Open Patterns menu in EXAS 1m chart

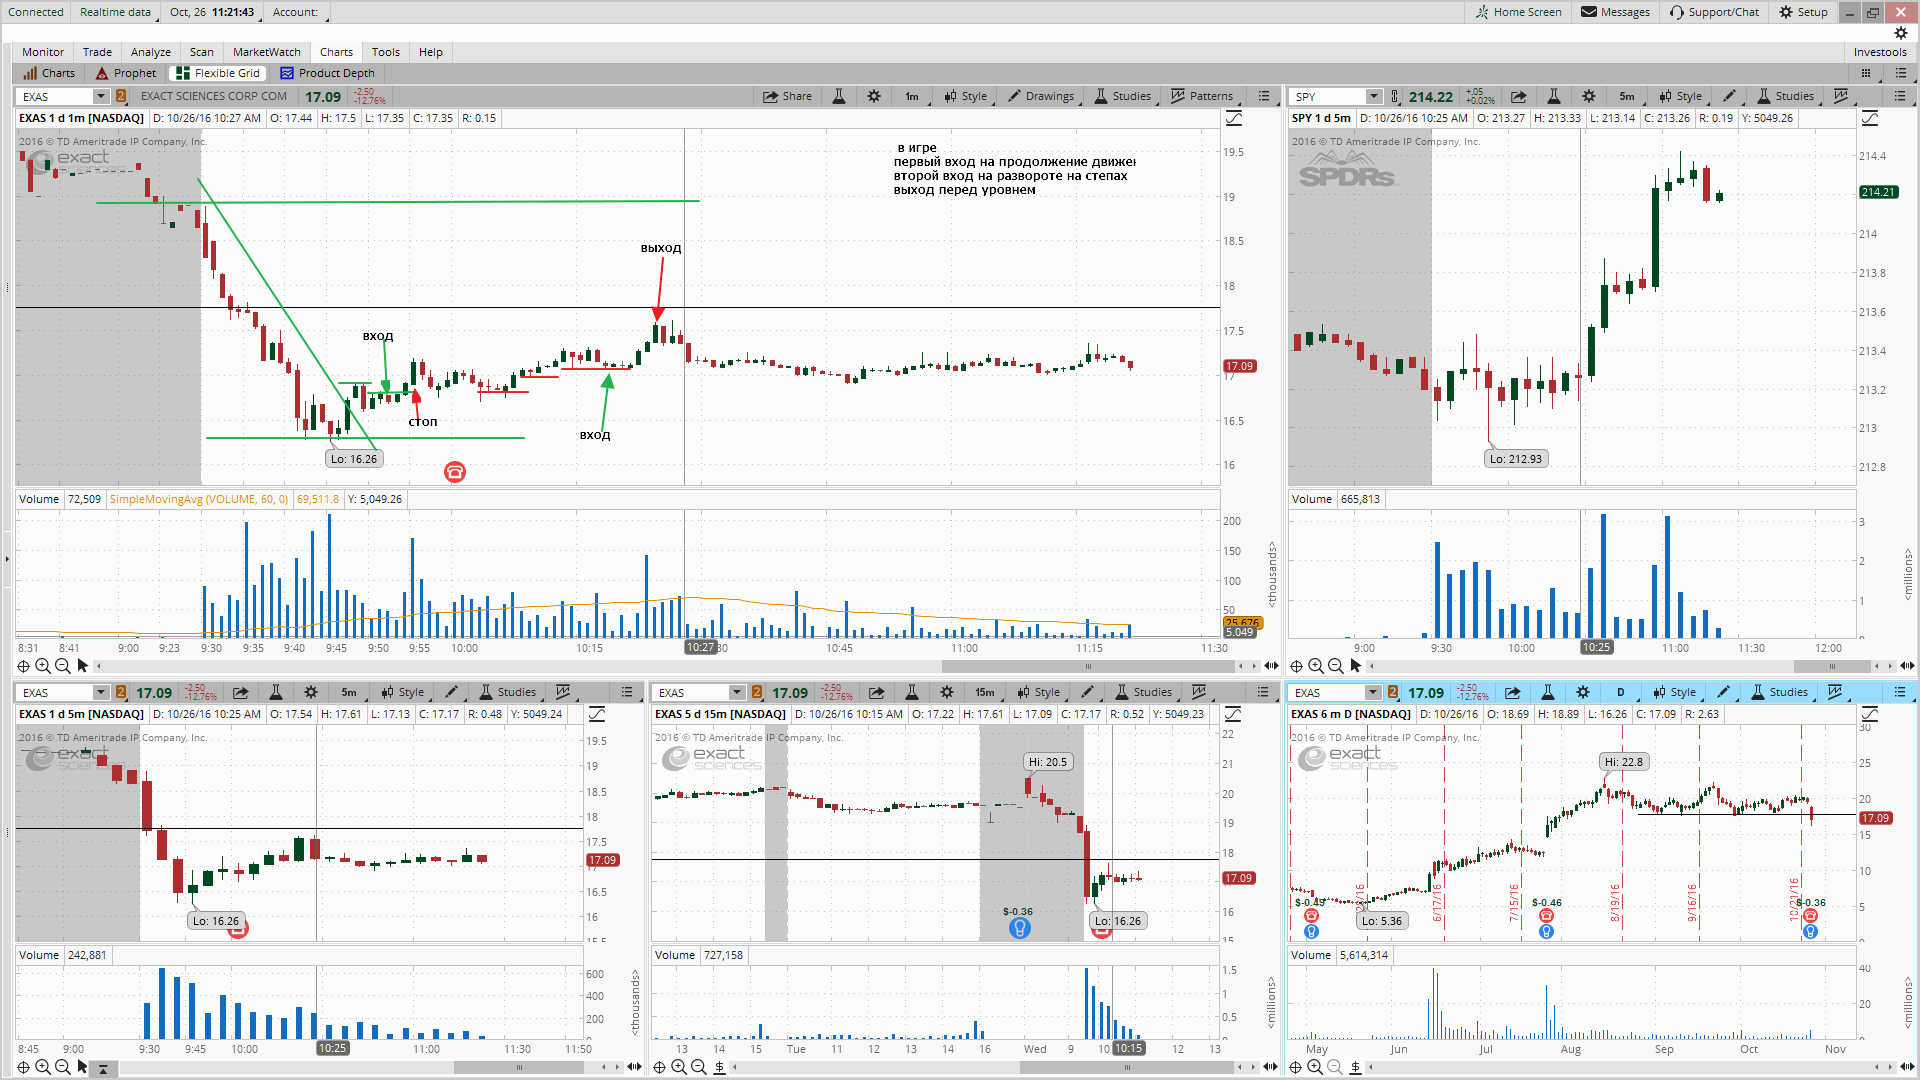click(1202, 96)
